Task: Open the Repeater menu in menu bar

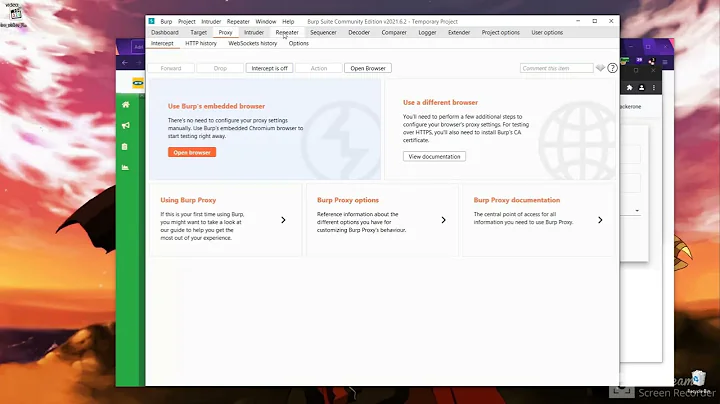Action: tap(238, 22)
